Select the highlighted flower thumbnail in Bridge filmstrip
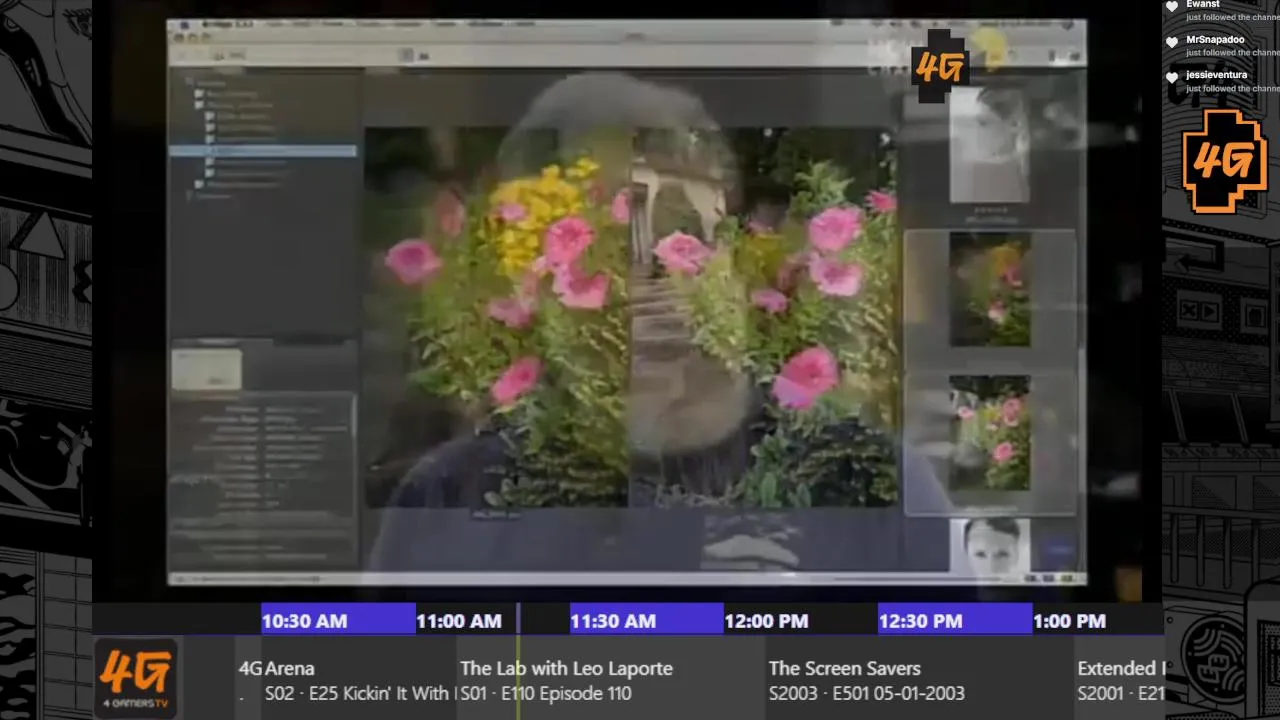Image resolution: width=1280 pixels, height=720 pixels. point(989,291)
